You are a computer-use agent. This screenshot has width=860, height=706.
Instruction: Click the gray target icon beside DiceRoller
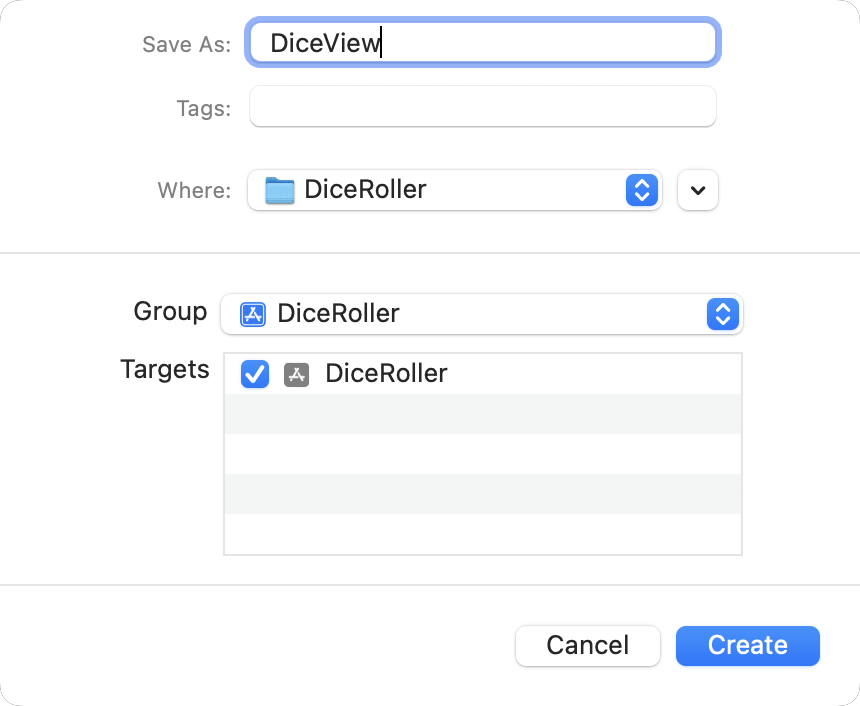(296, 374)
